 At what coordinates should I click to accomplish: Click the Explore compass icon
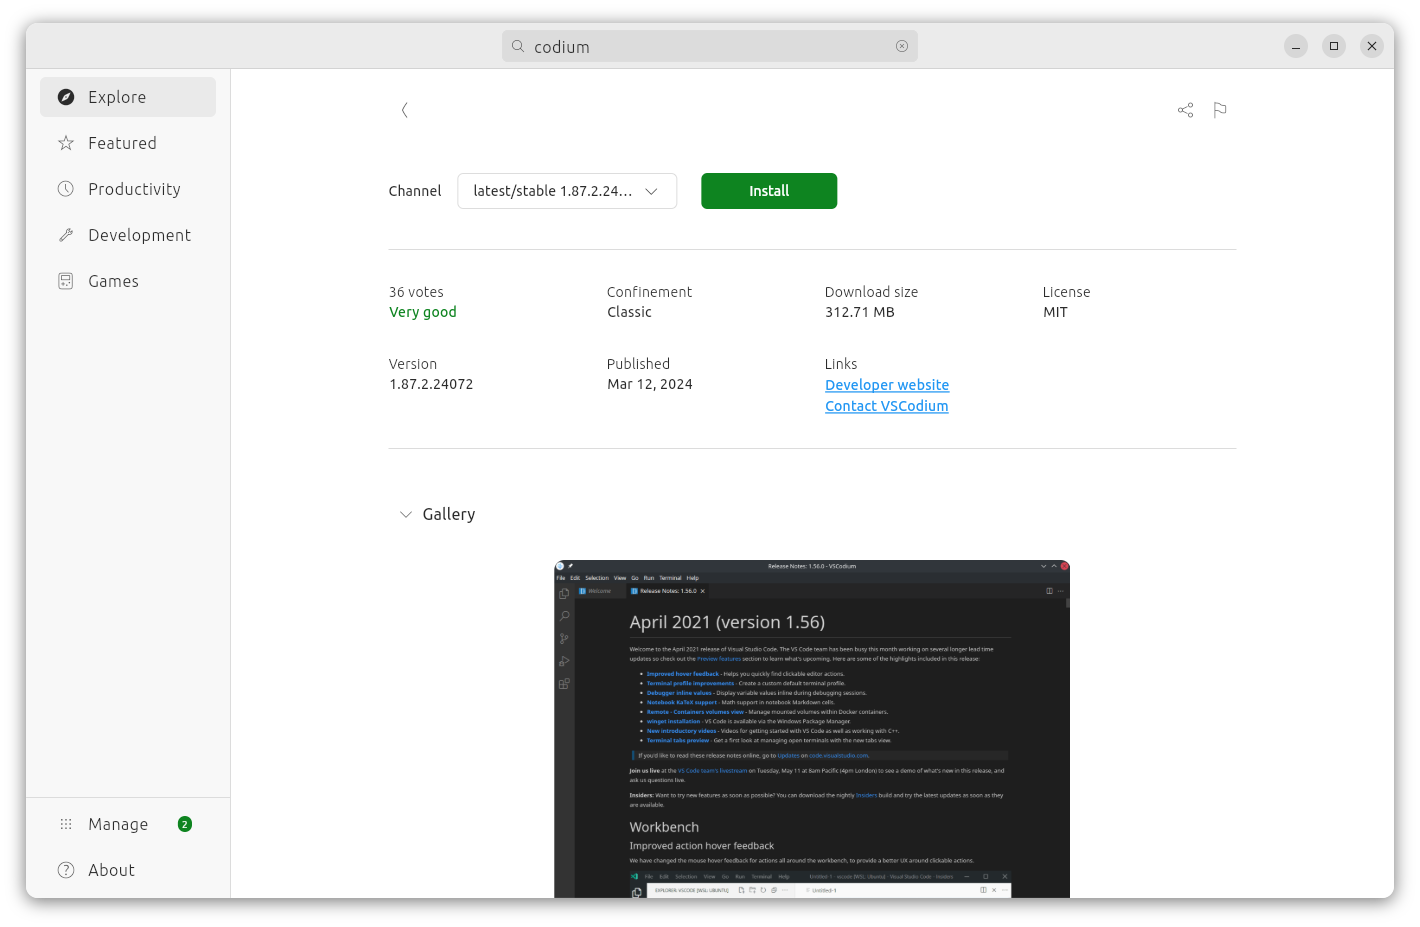[x=66, y=97]
